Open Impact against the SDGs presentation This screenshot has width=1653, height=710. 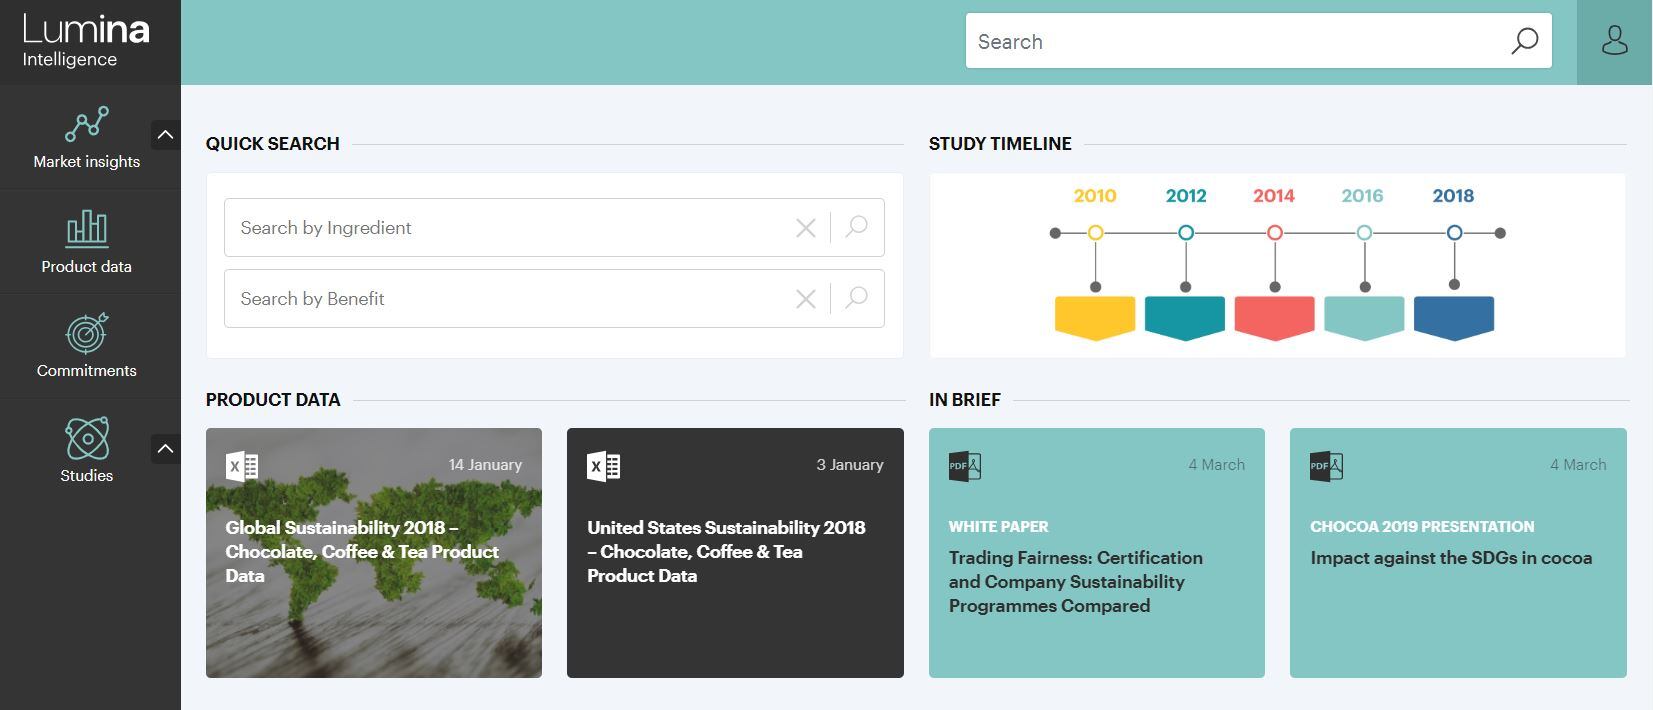[x=1457, y=558]
